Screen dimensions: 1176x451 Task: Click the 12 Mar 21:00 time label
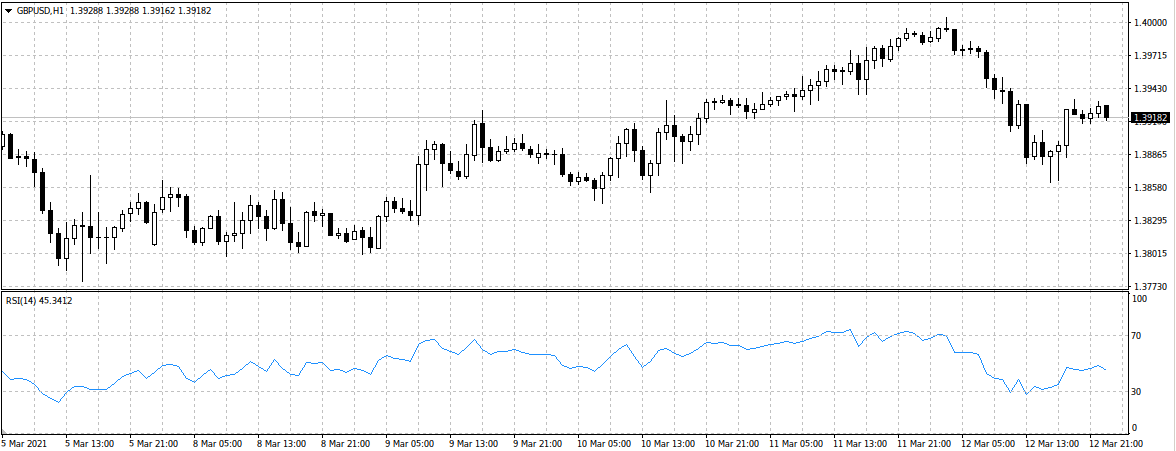(1116, 442)
